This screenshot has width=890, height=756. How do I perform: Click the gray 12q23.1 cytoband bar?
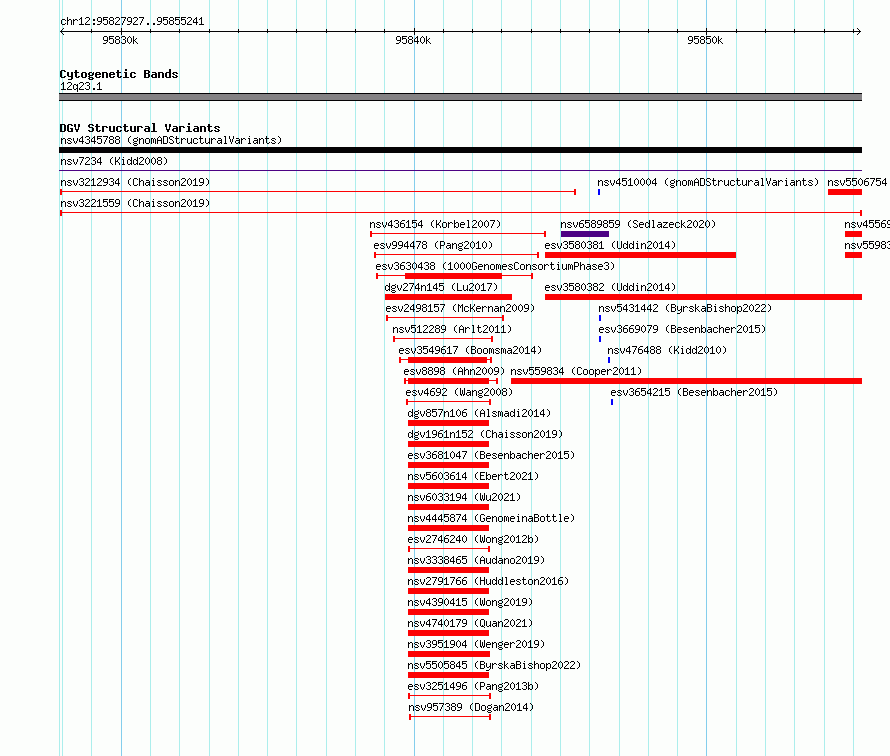(460, 97)
